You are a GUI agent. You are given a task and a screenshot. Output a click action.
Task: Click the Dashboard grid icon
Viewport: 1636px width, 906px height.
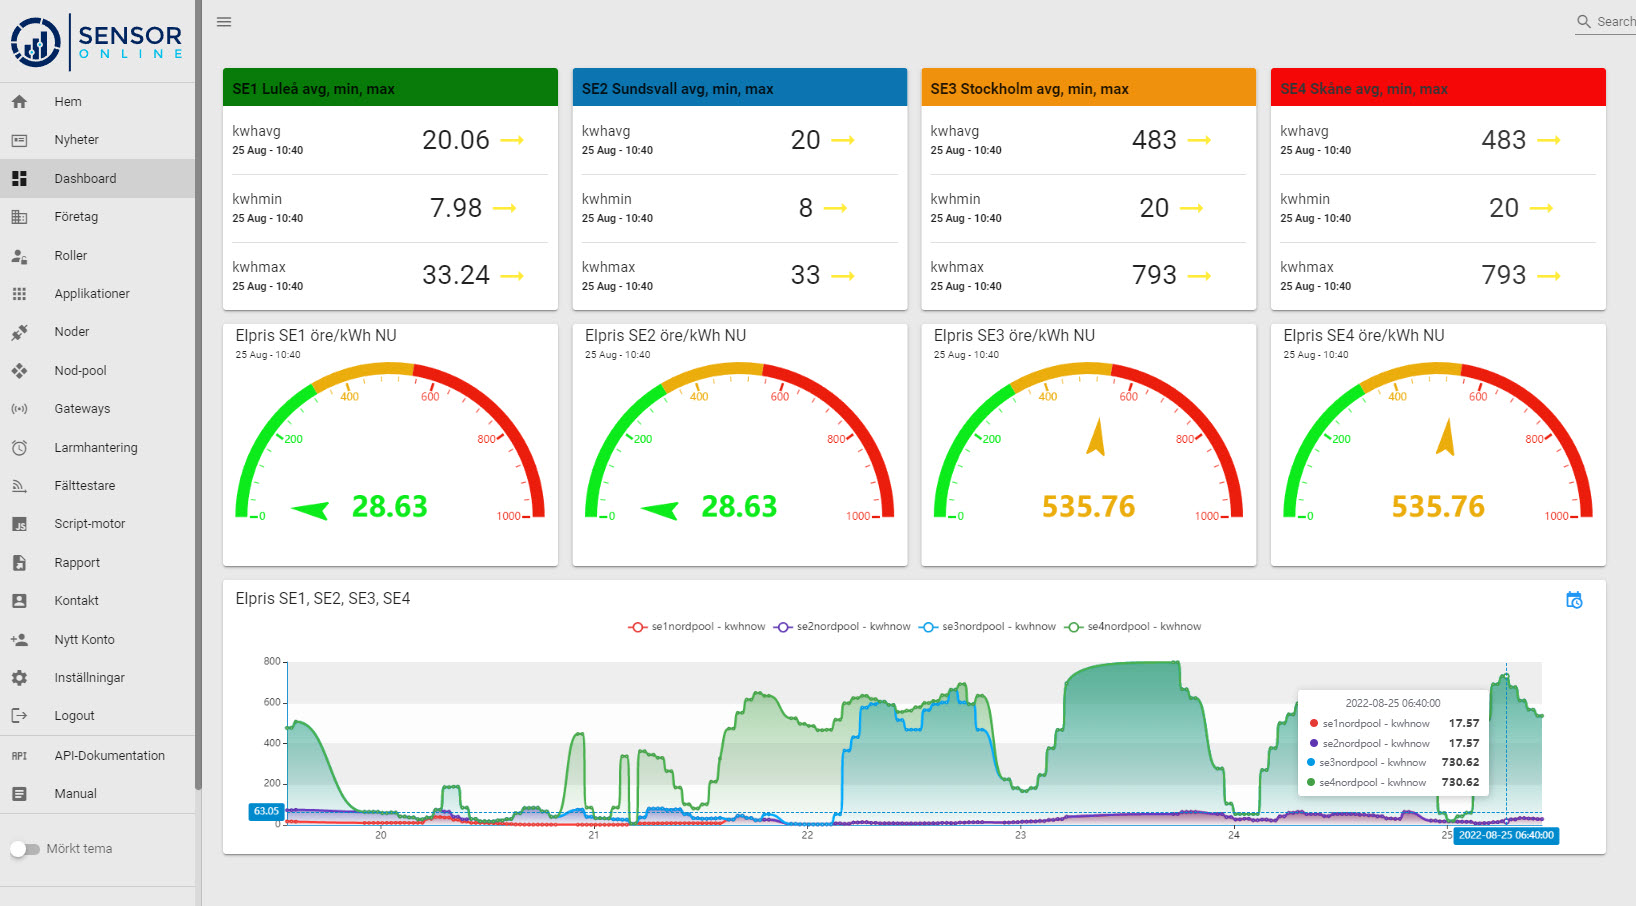19,179
